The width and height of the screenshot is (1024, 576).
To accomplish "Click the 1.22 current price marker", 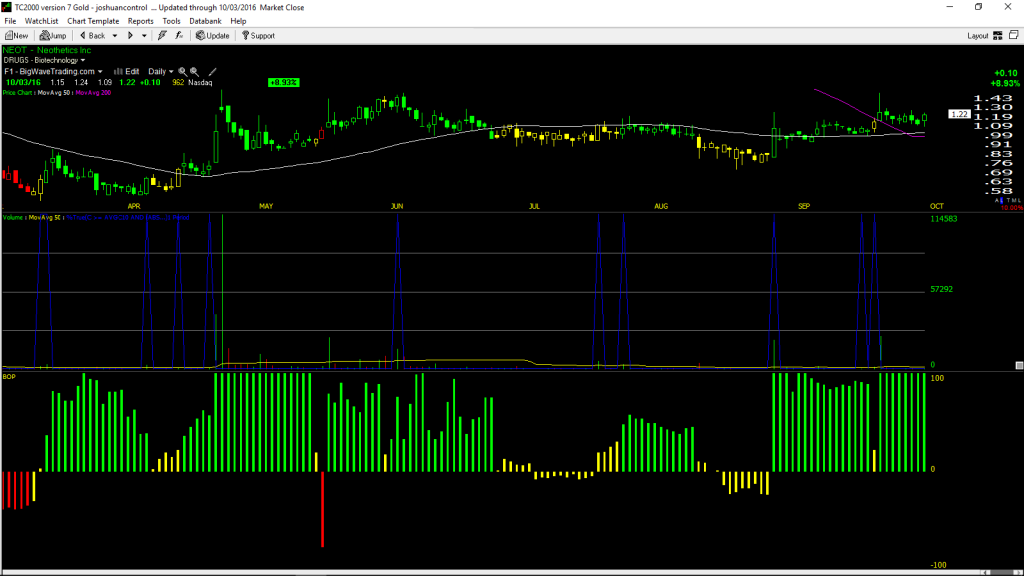I will point(959,114).
